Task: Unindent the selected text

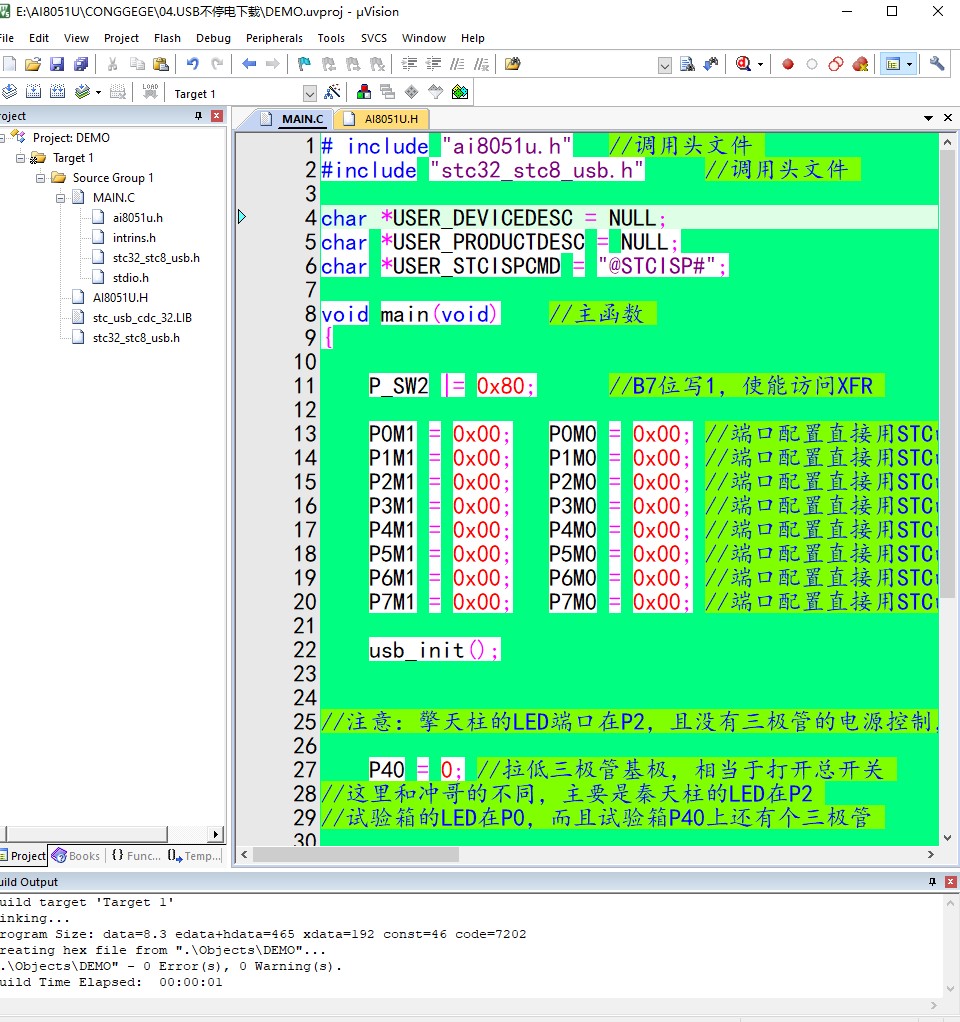Action: (433, 64)
